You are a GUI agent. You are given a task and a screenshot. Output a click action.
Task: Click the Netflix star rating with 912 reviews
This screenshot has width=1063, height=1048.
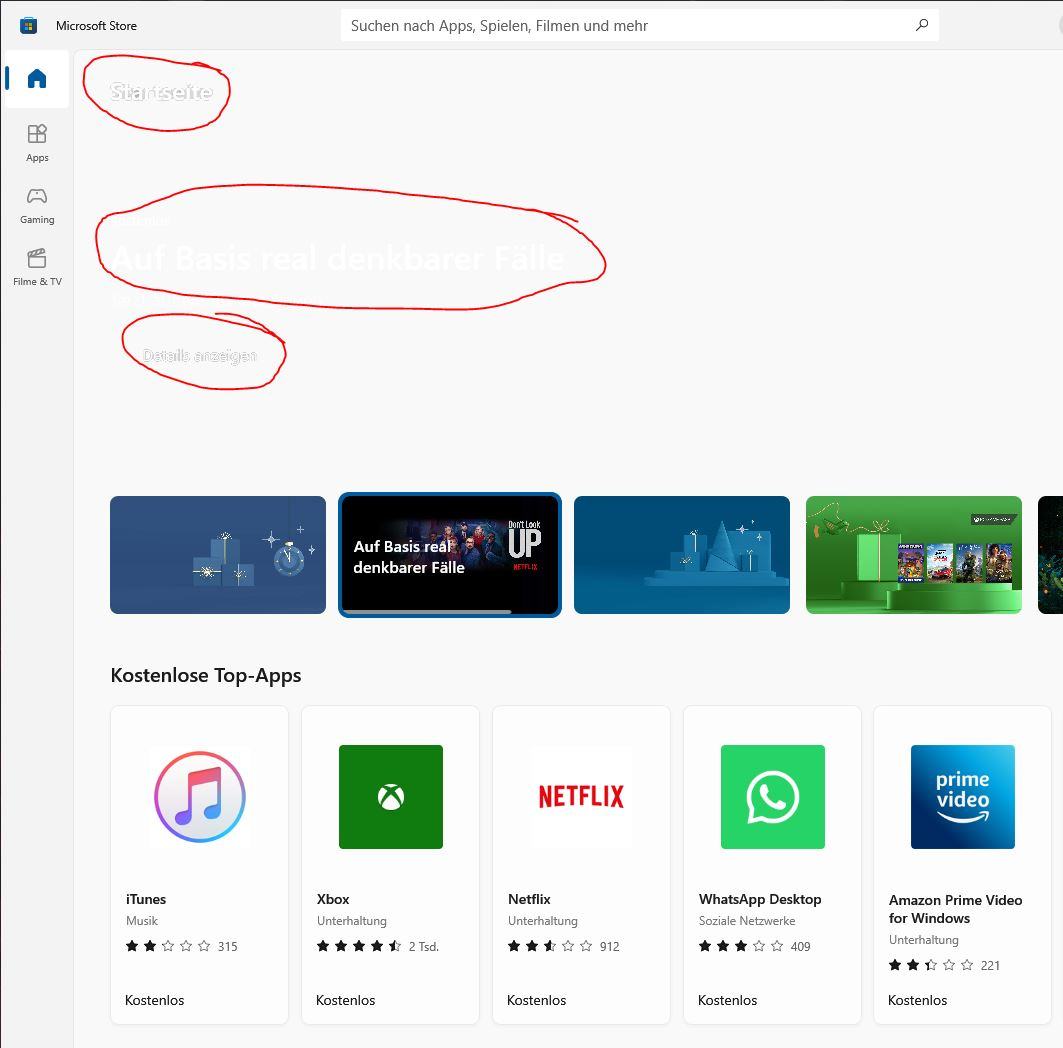(563, 946)
